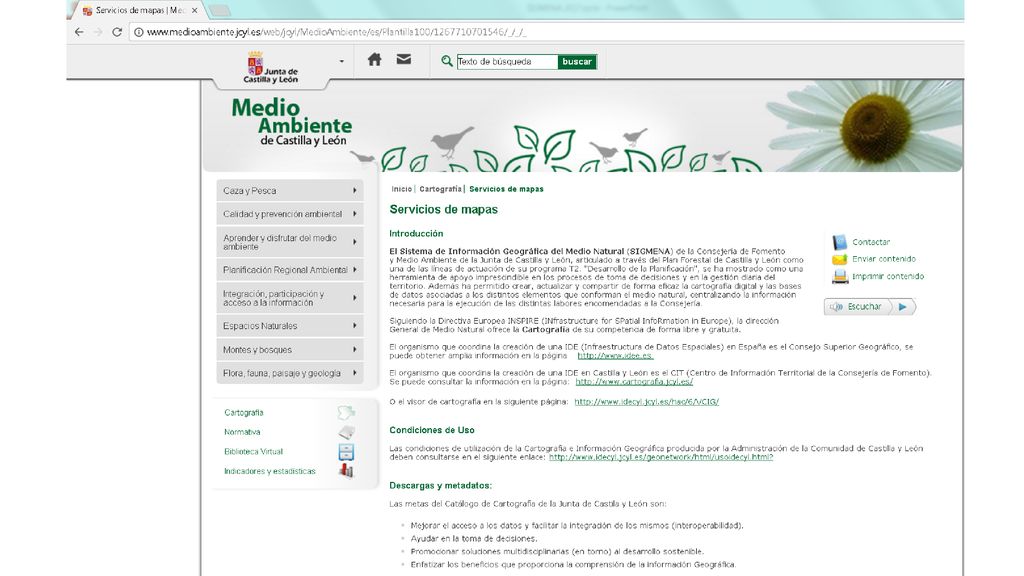The image size is (1024, 576).
Task: Click the Normativa document icon
Action: point(346,432)
